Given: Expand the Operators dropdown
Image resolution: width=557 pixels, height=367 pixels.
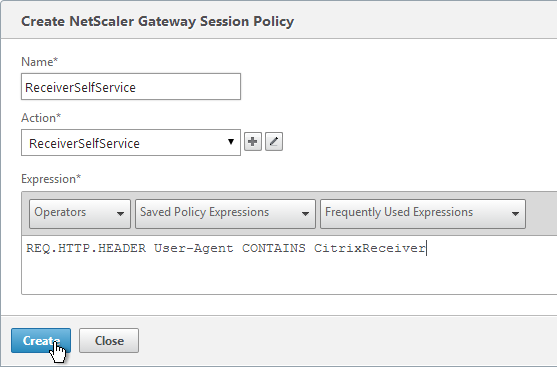Looking at the screenshot, I should click(80, 214).
